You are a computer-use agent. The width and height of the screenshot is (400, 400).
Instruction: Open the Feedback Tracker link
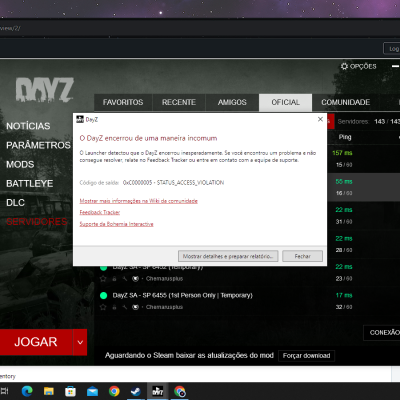pos(100,212)
